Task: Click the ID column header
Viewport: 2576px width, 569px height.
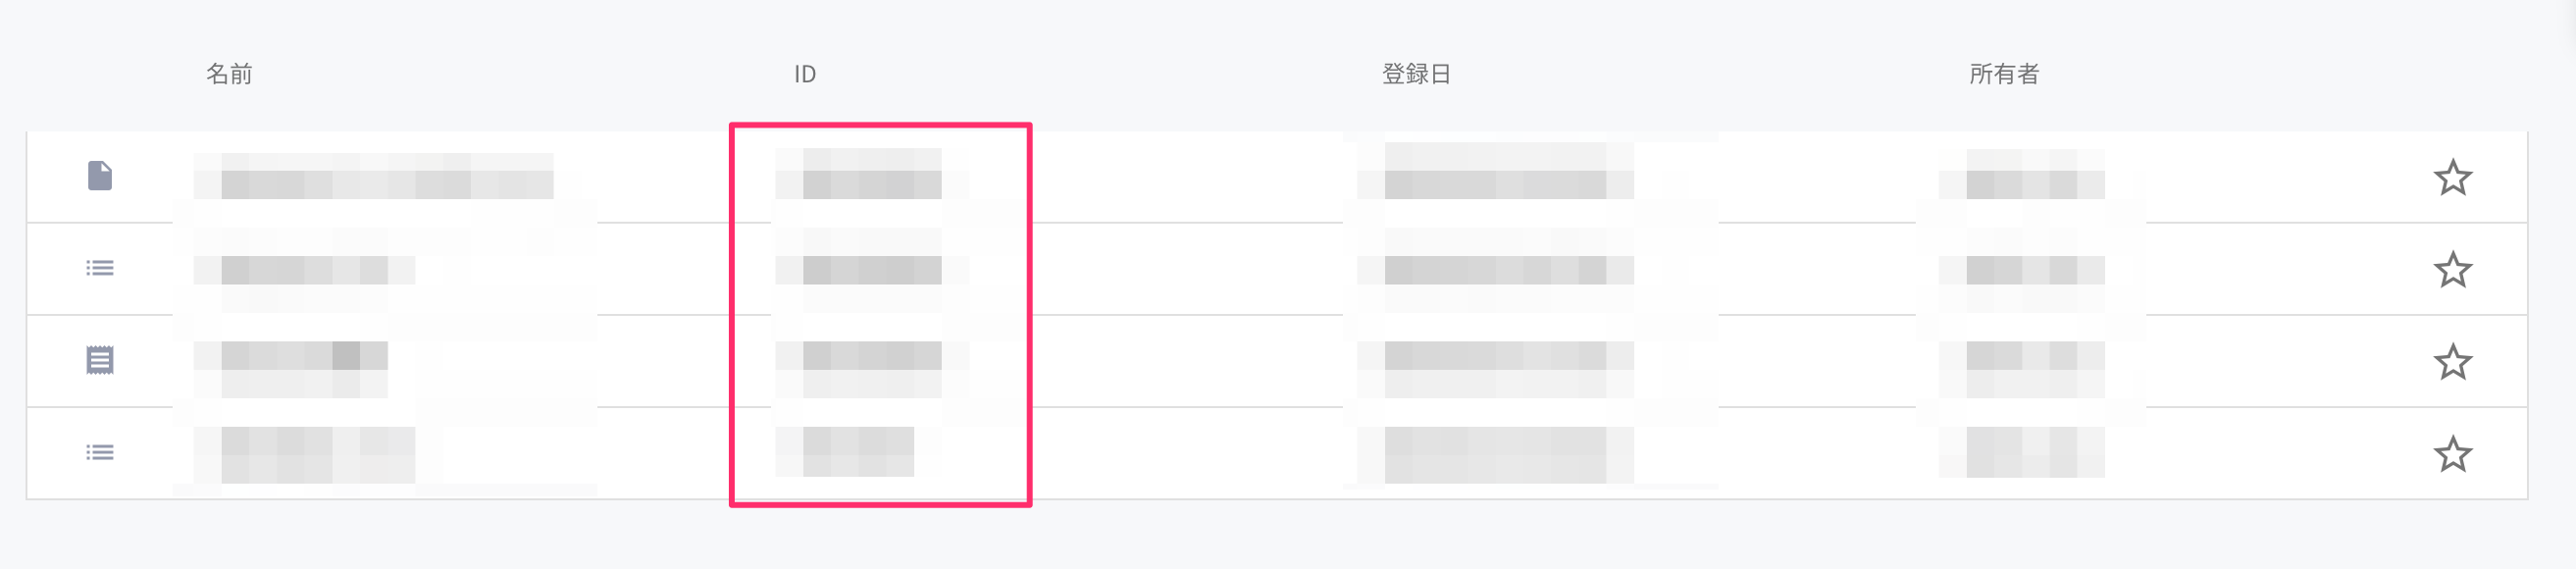Action: coord(805,74)
